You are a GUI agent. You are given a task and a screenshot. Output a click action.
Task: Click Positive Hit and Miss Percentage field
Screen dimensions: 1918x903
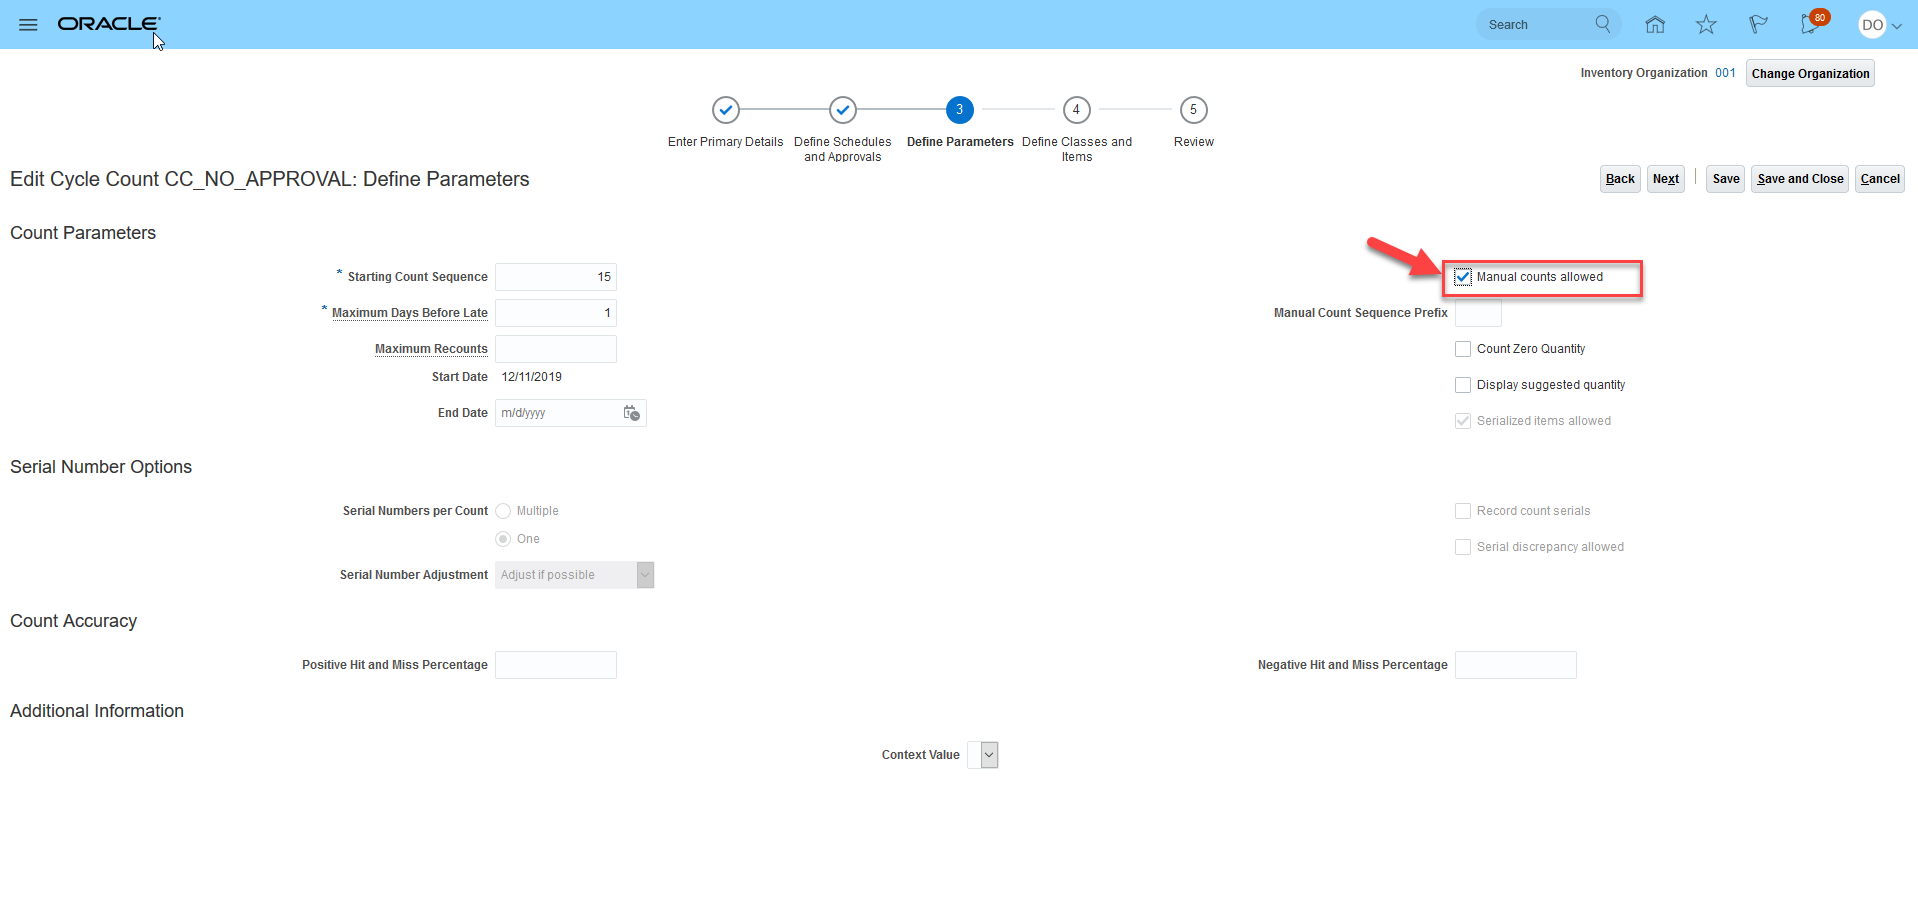pos(556,665)
